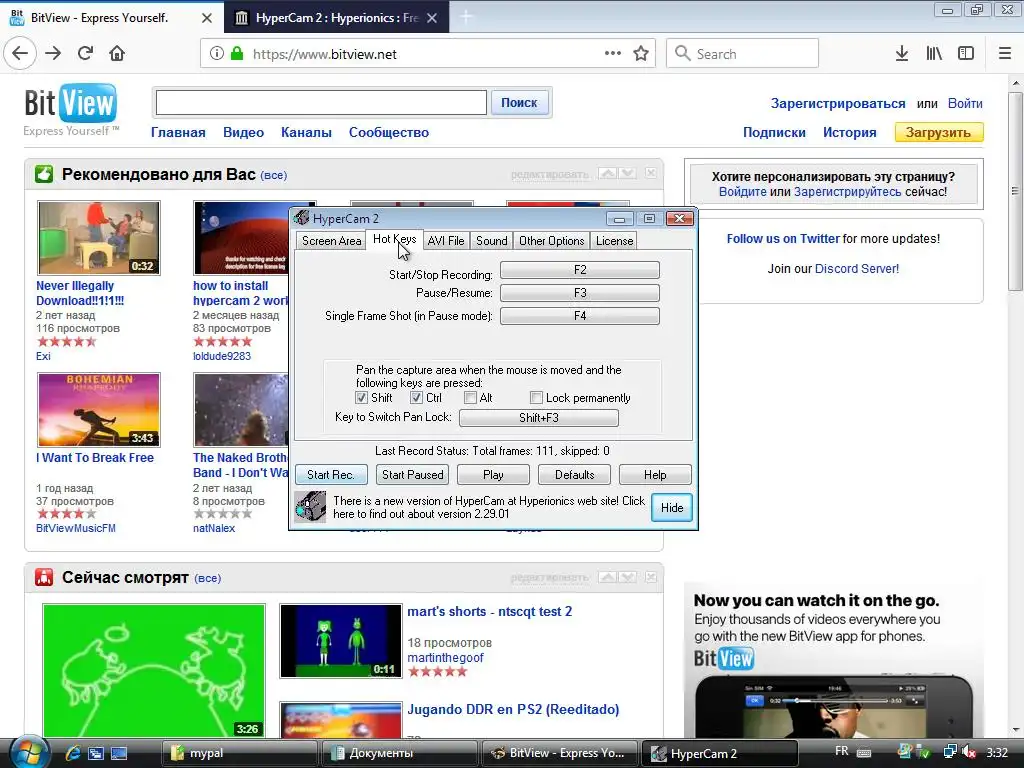The width and height of the screenshot is (1024, 768).
Task: Switch to the Screen Area tab
Action: click(x=331, y=241)
